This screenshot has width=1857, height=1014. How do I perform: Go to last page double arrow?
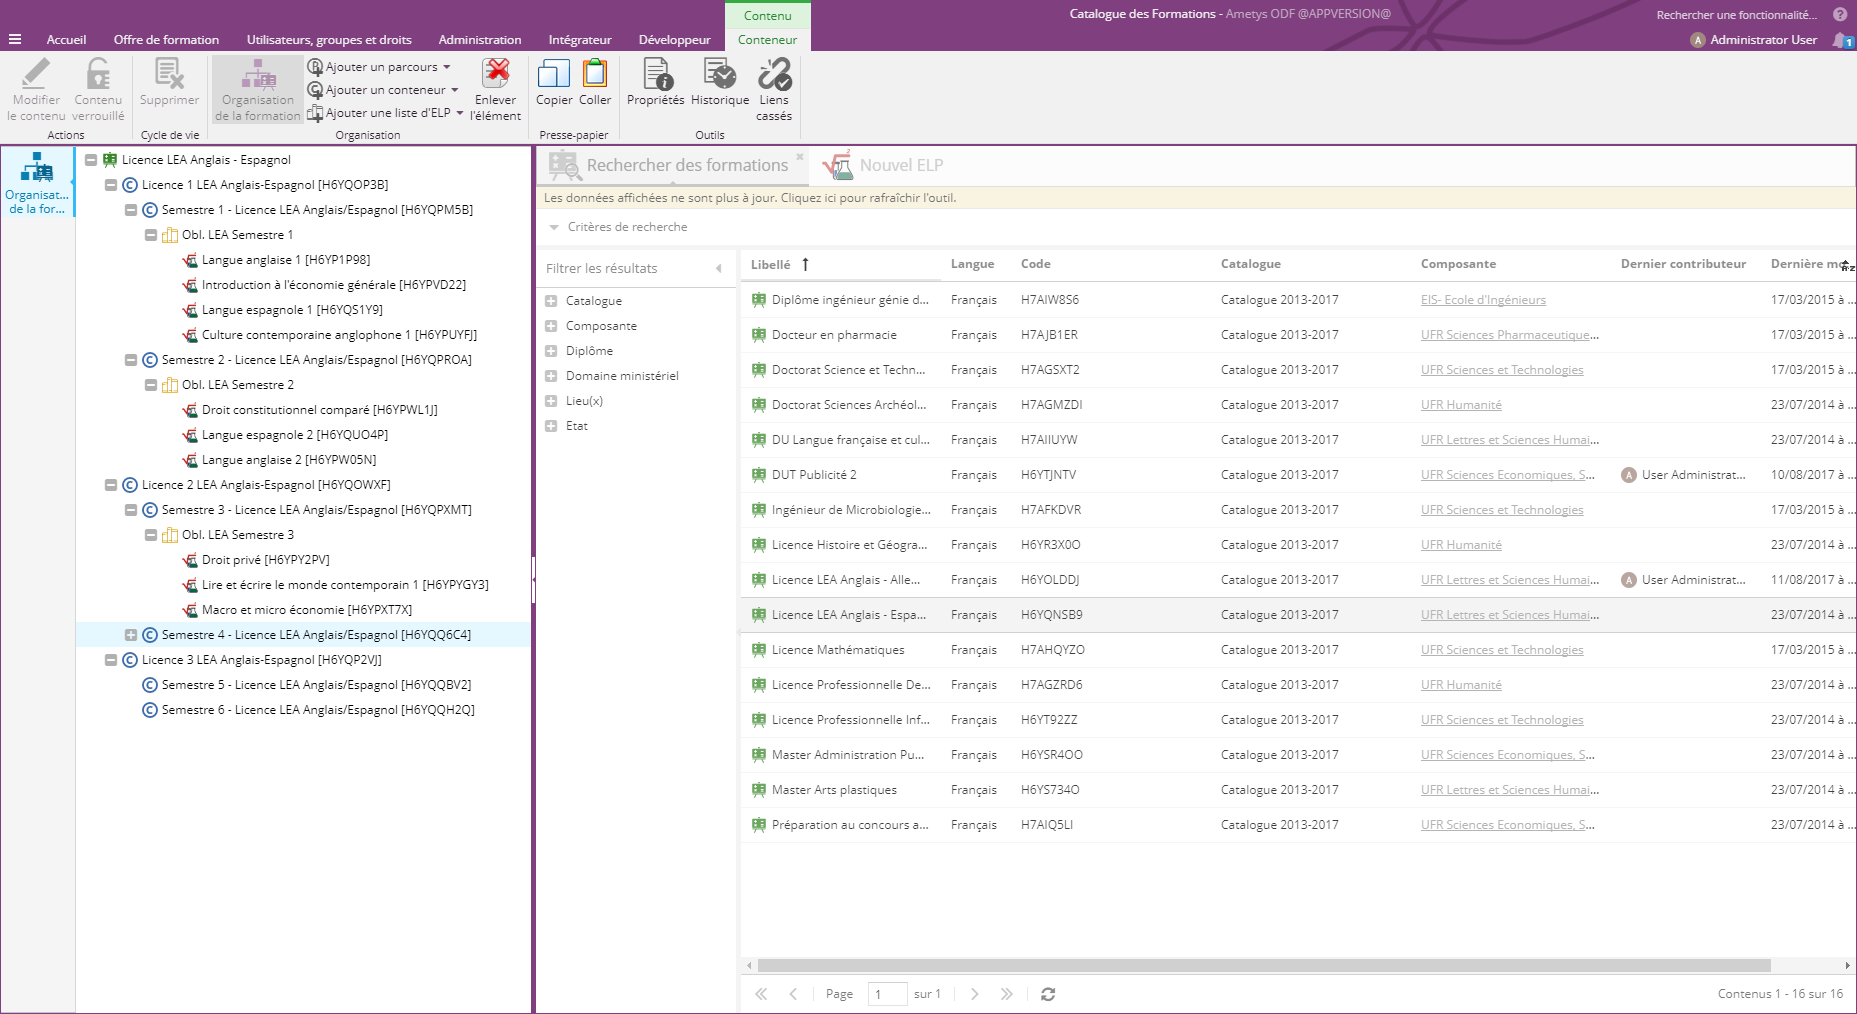1007,994
